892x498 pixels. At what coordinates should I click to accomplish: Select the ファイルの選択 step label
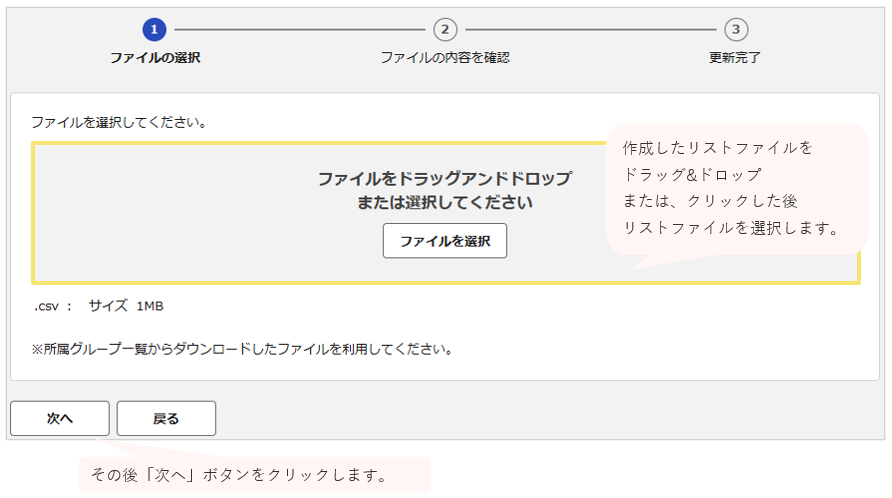coord(155,57)
